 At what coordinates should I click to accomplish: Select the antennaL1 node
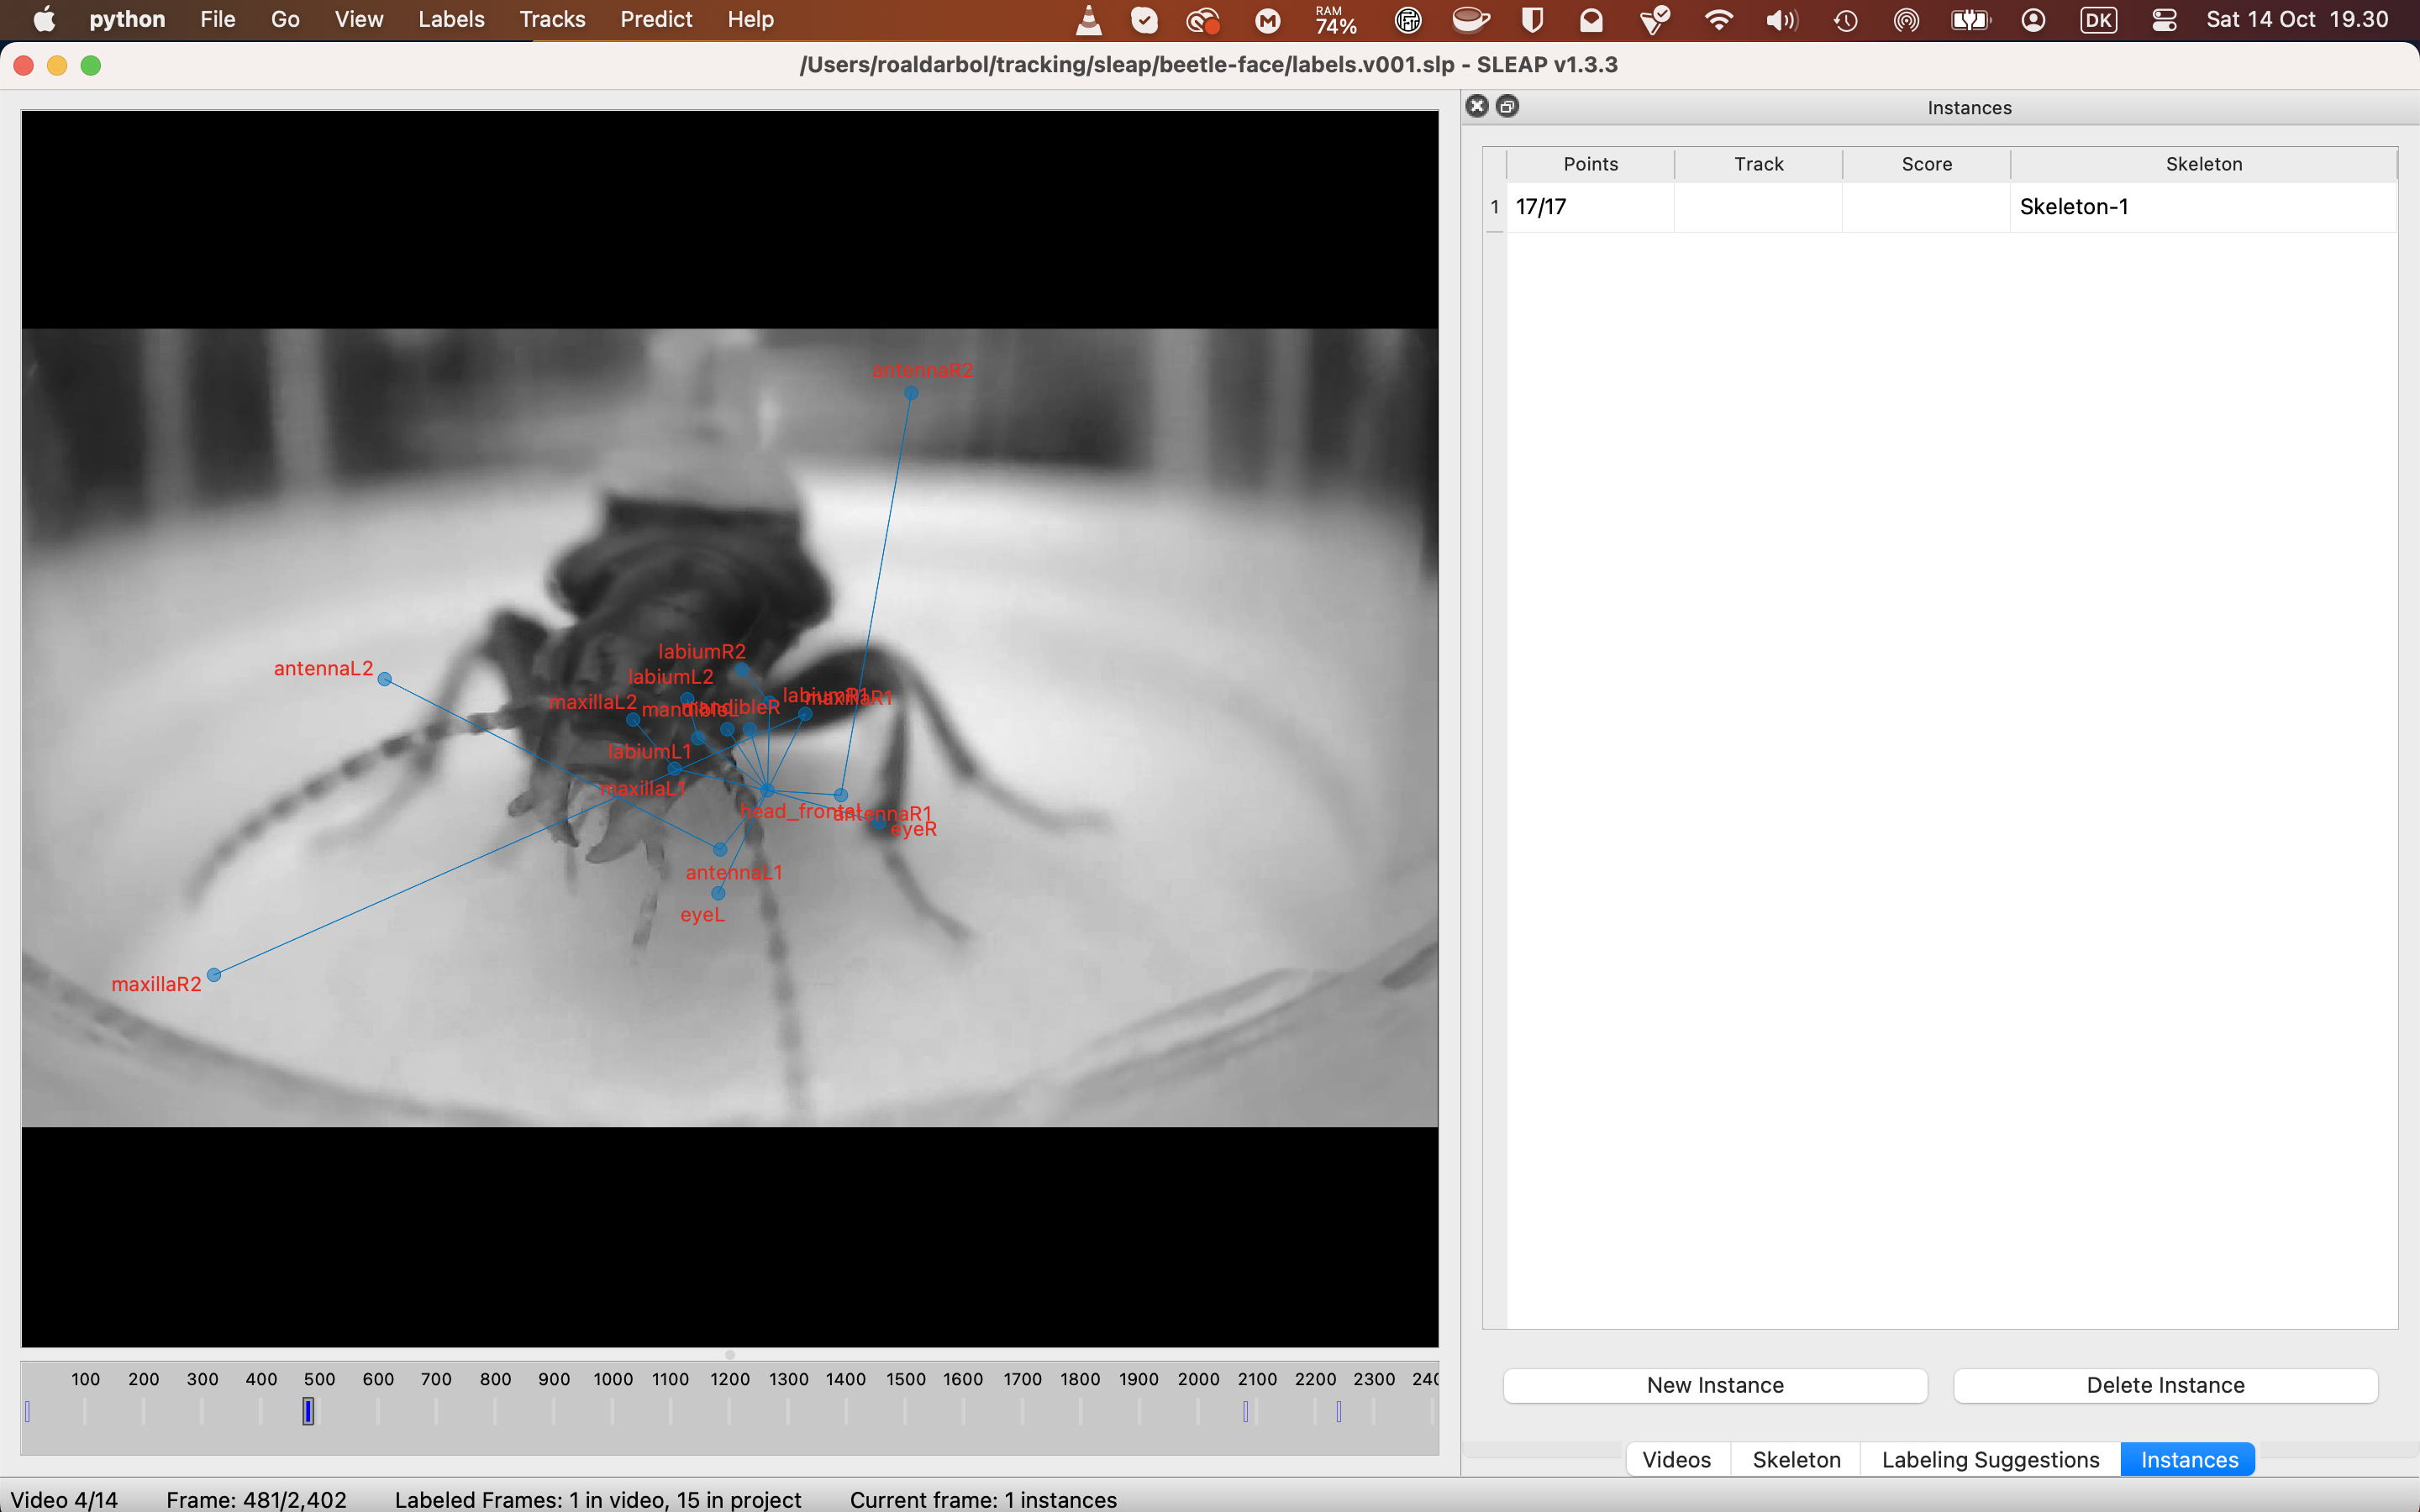point(720,849)
